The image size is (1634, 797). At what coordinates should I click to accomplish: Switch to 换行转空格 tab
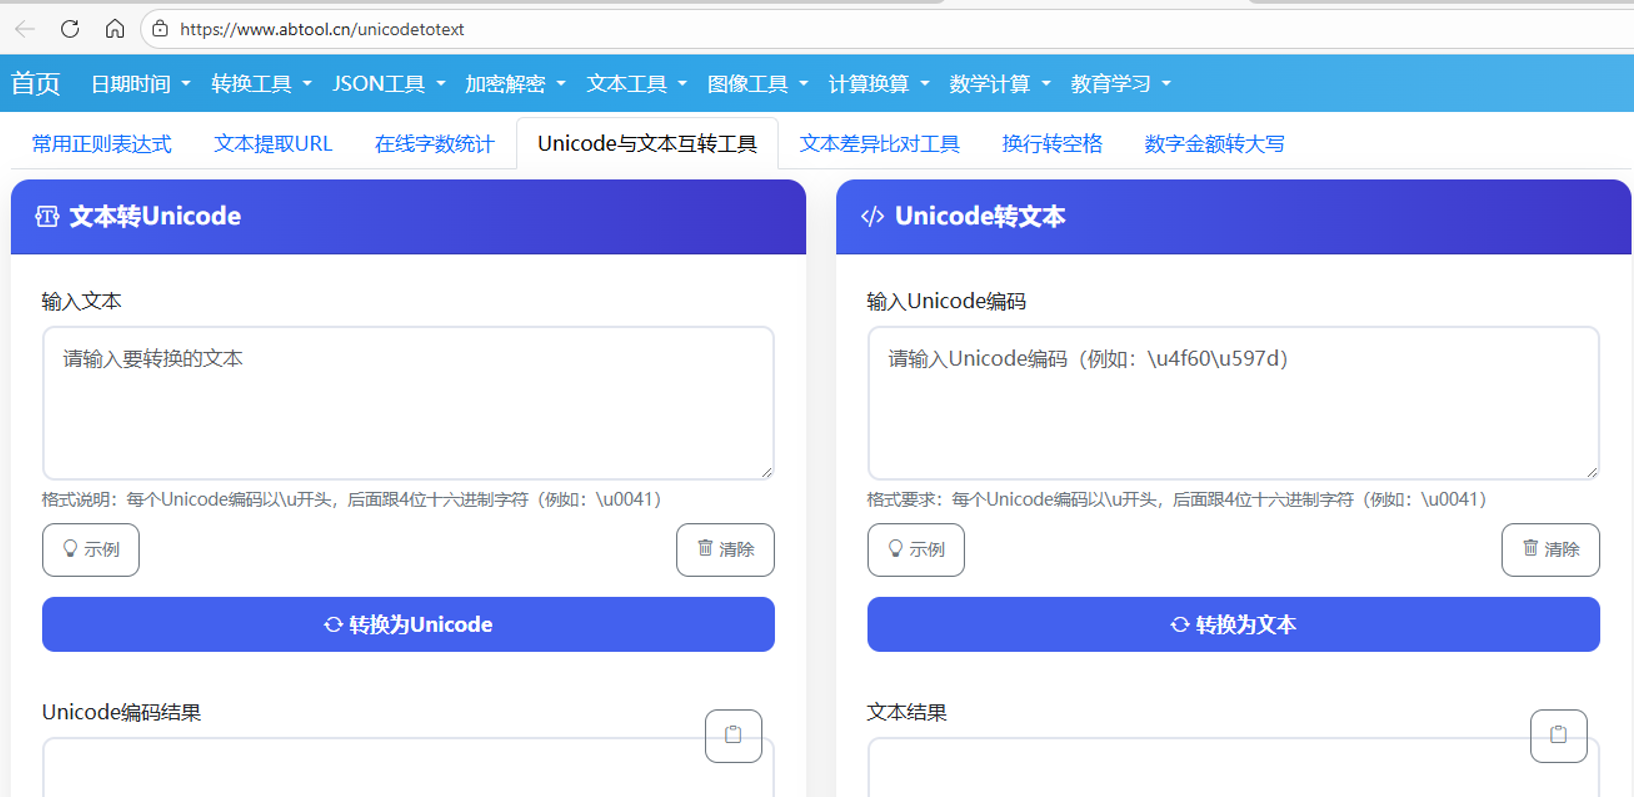pos(1052,144)
